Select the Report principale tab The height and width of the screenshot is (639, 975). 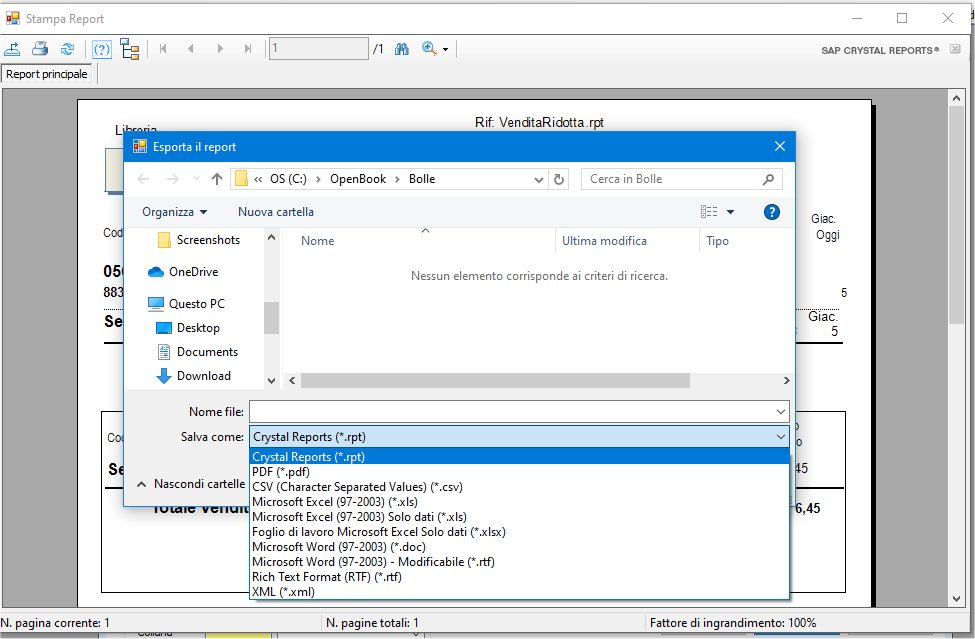[47, 74]
